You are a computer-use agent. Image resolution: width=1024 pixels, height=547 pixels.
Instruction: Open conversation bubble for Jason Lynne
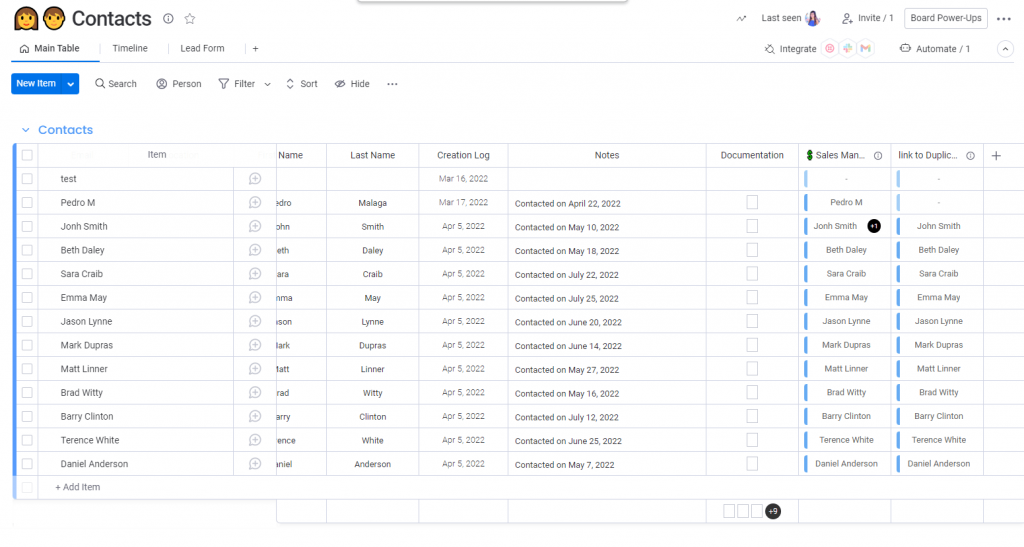[x=255, y=321]
